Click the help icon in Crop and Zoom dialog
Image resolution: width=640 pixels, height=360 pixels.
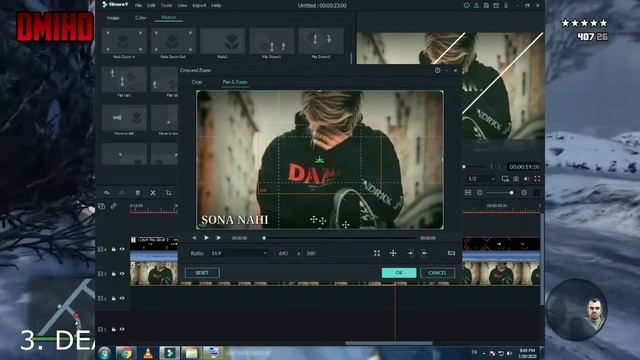point(438,70)
